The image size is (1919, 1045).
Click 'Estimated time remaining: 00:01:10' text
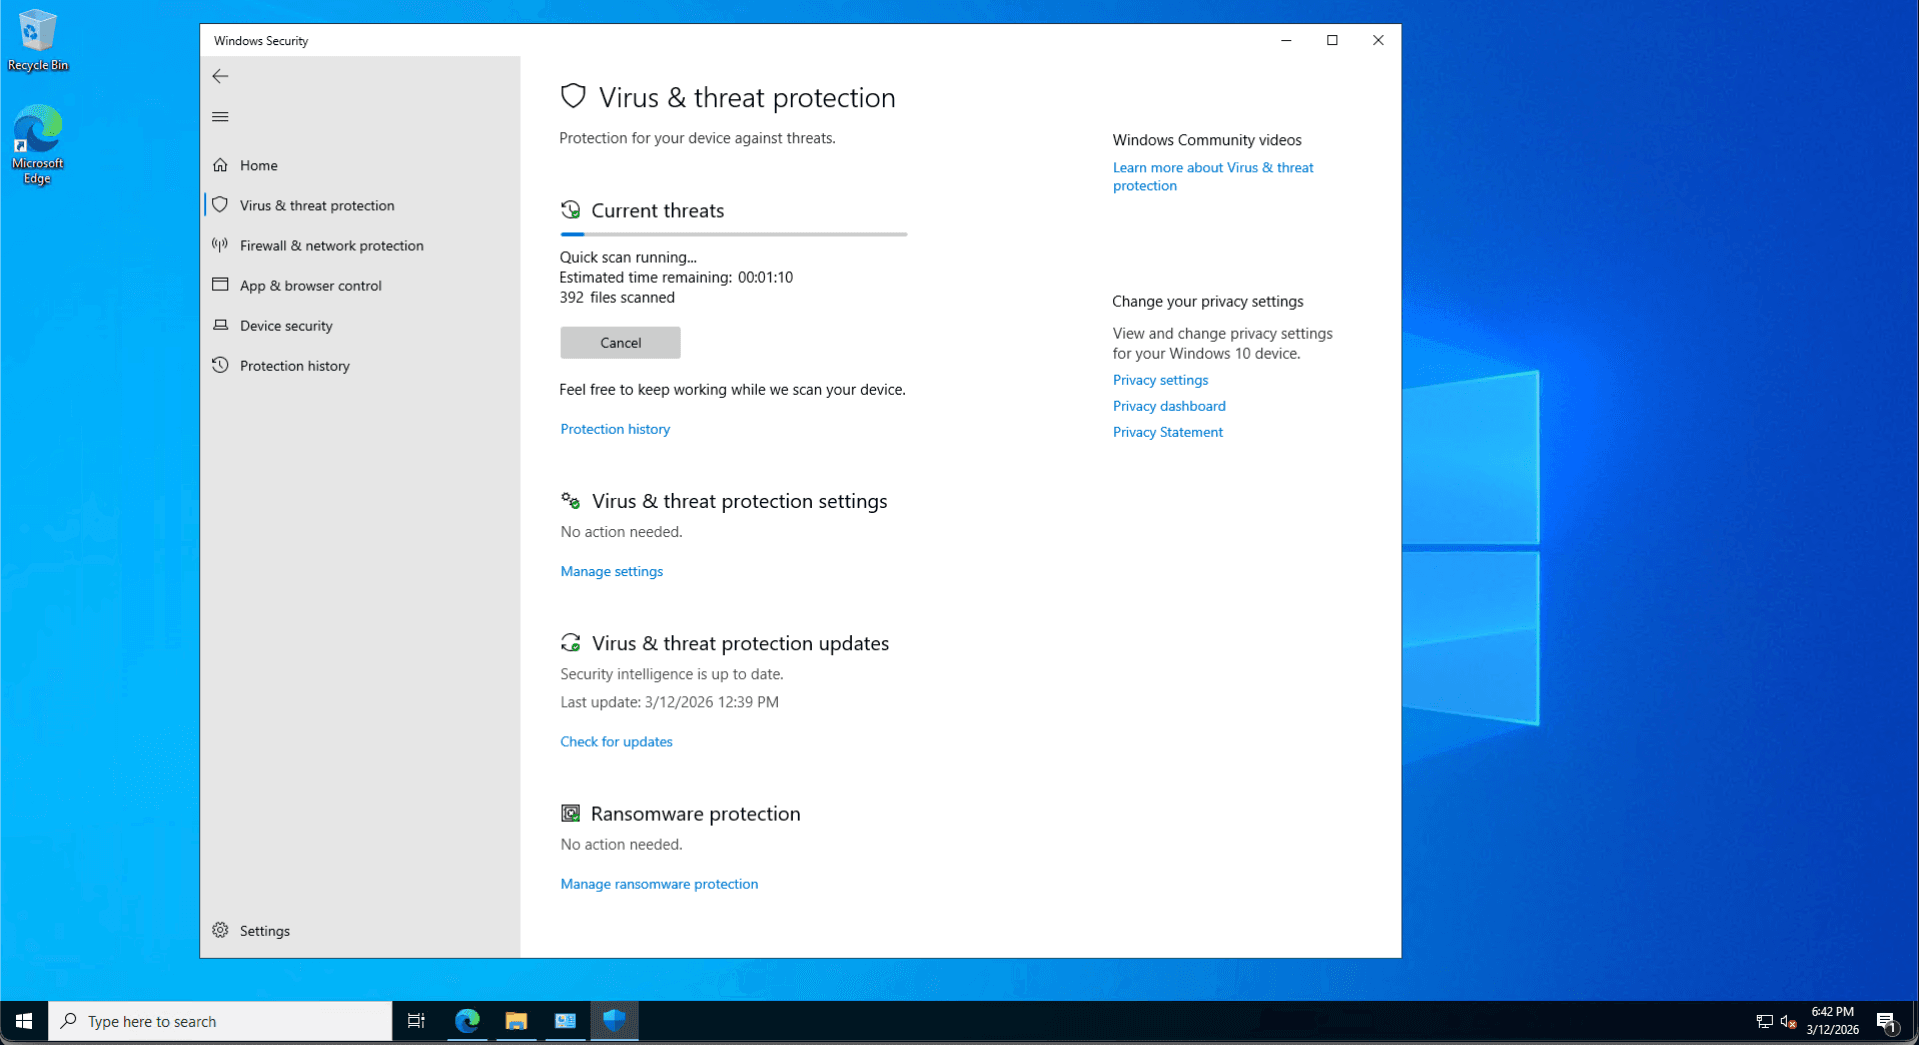(x=676, y=277)
